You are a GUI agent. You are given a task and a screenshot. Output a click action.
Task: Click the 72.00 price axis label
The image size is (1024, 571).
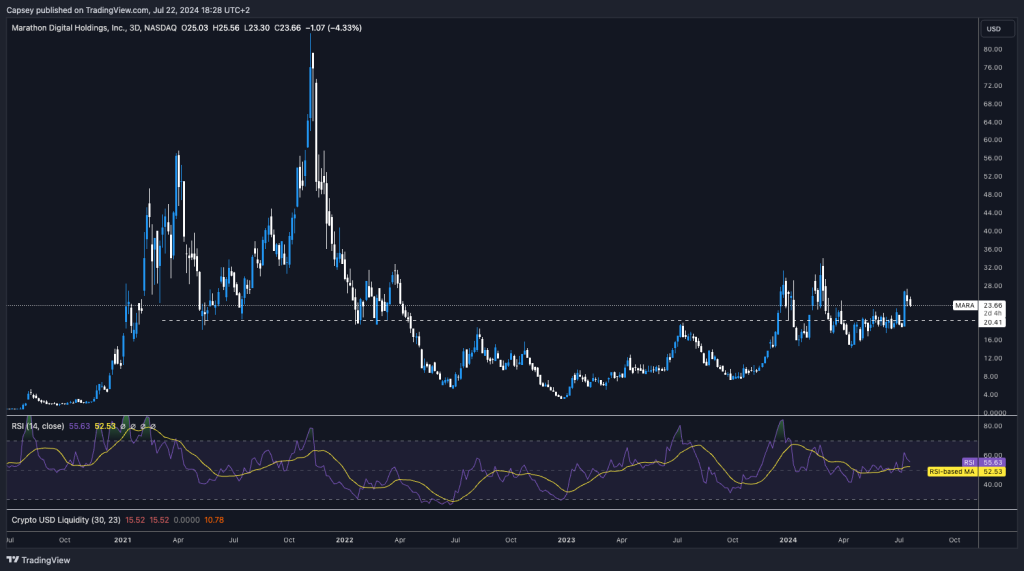click(993, 86)
